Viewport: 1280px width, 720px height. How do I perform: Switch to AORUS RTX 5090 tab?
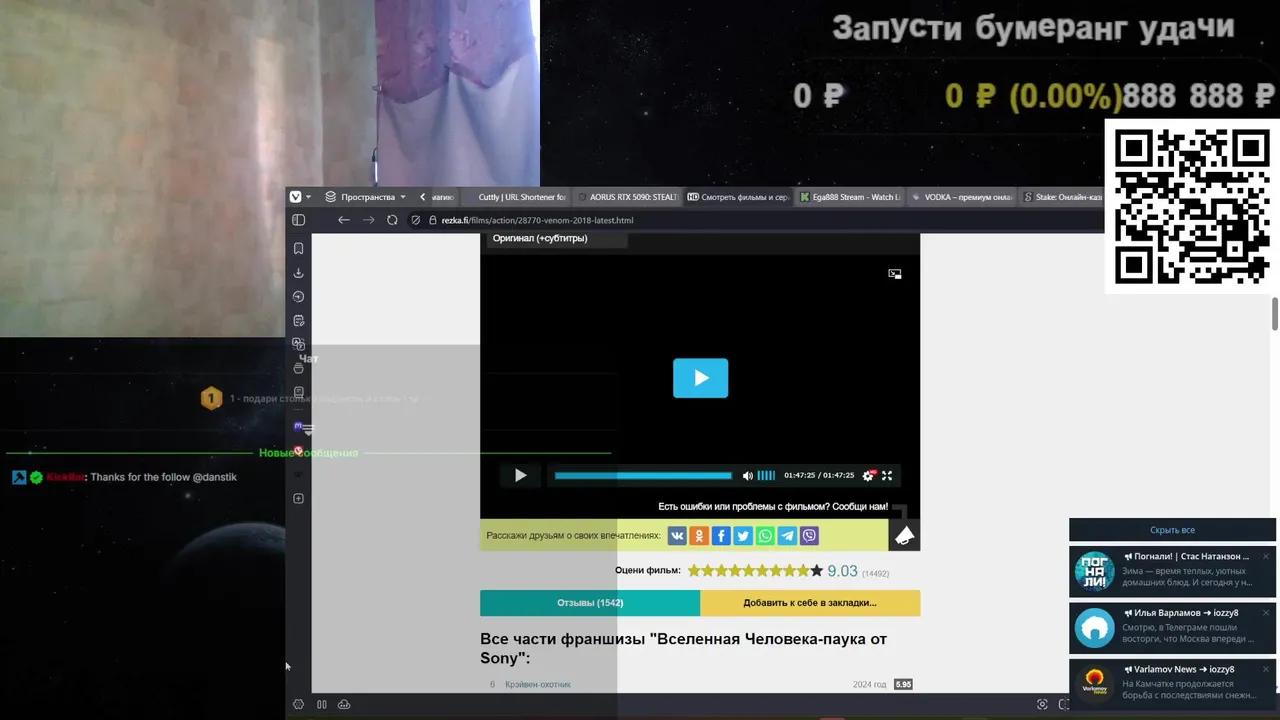coord(629,197)
